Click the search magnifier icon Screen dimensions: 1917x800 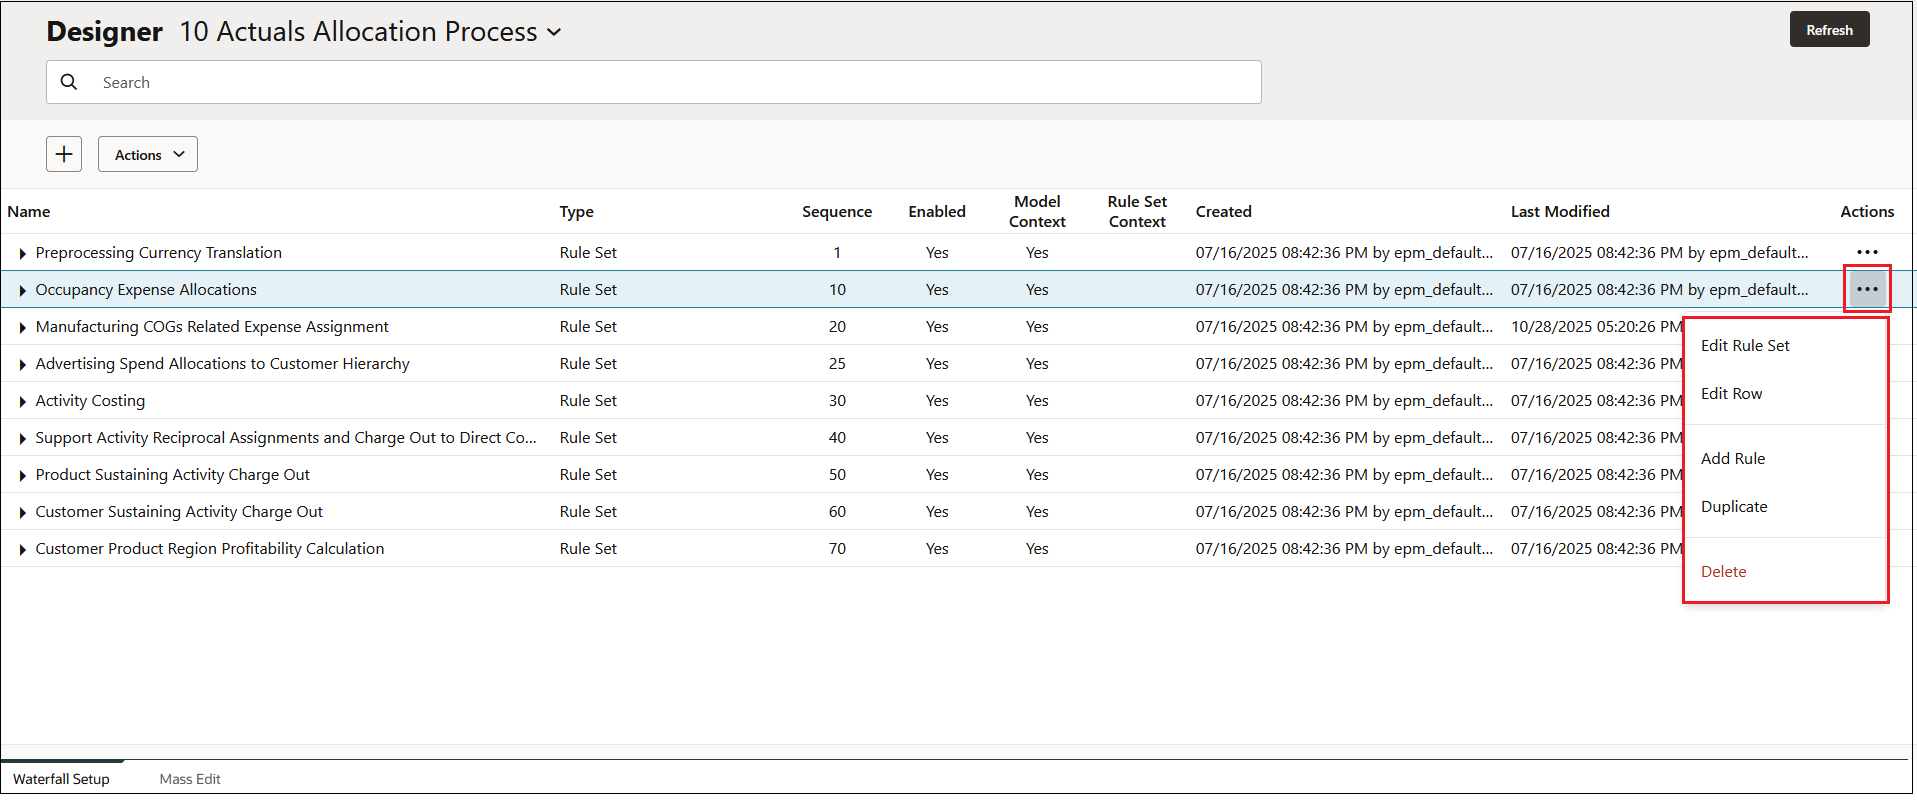click(69, 82)
